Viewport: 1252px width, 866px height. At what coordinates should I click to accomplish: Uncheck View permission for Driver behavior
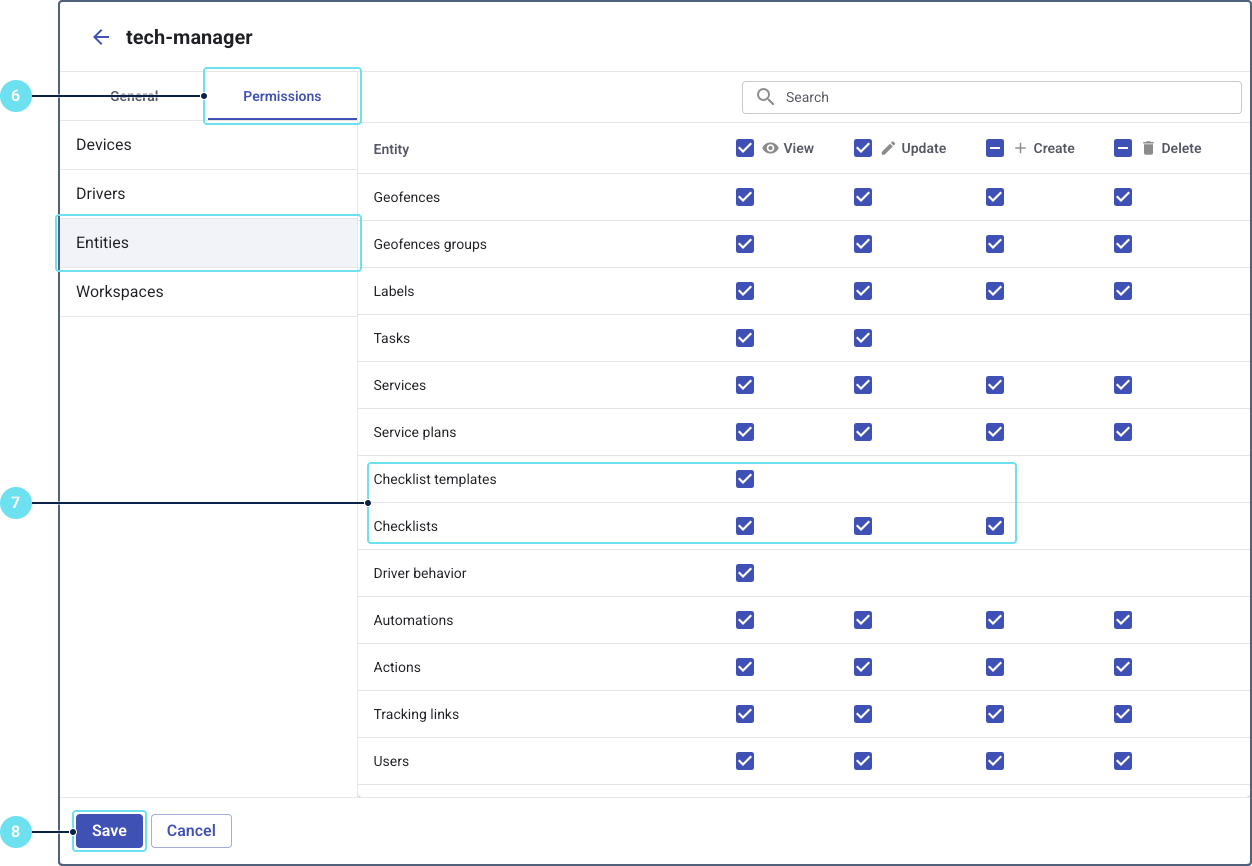(x=744, y=573)
